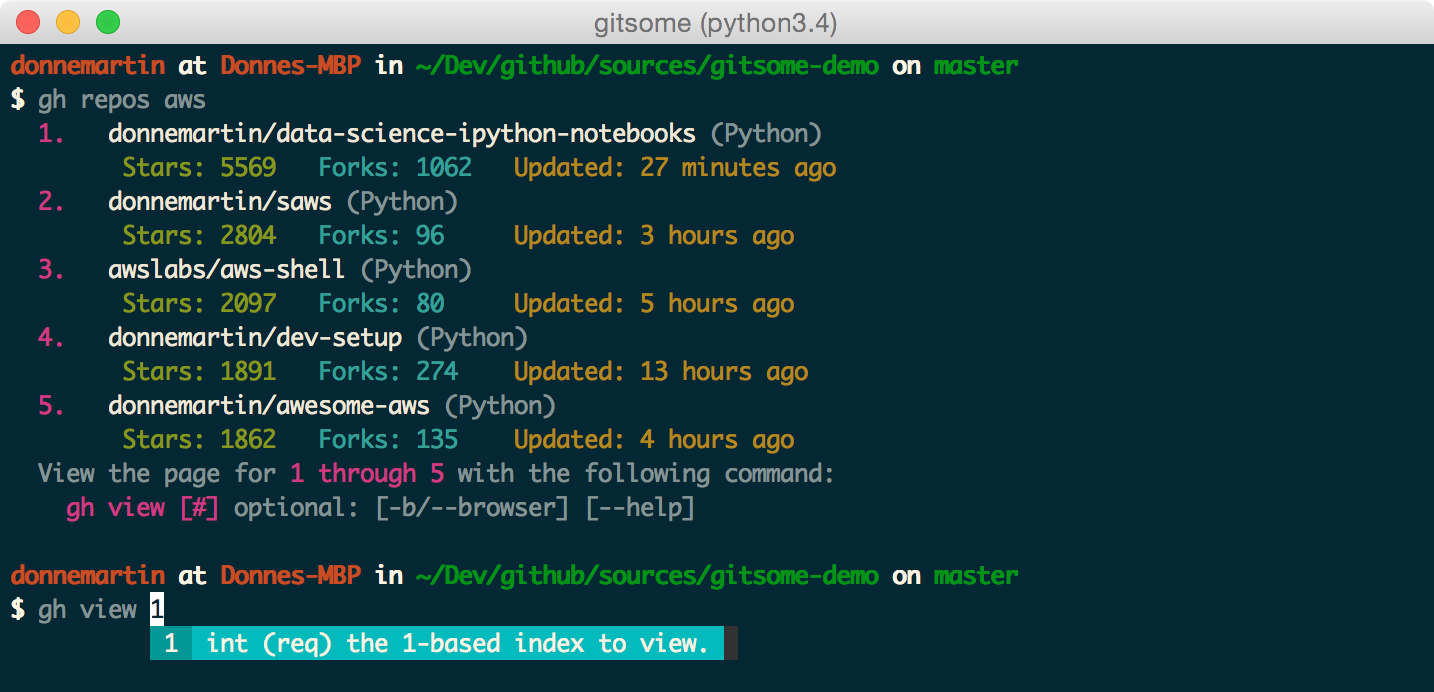Click 'donnemartin' username in bottom prompt
The width and height of the screenshot is (1434, 692).
point(87,575)
